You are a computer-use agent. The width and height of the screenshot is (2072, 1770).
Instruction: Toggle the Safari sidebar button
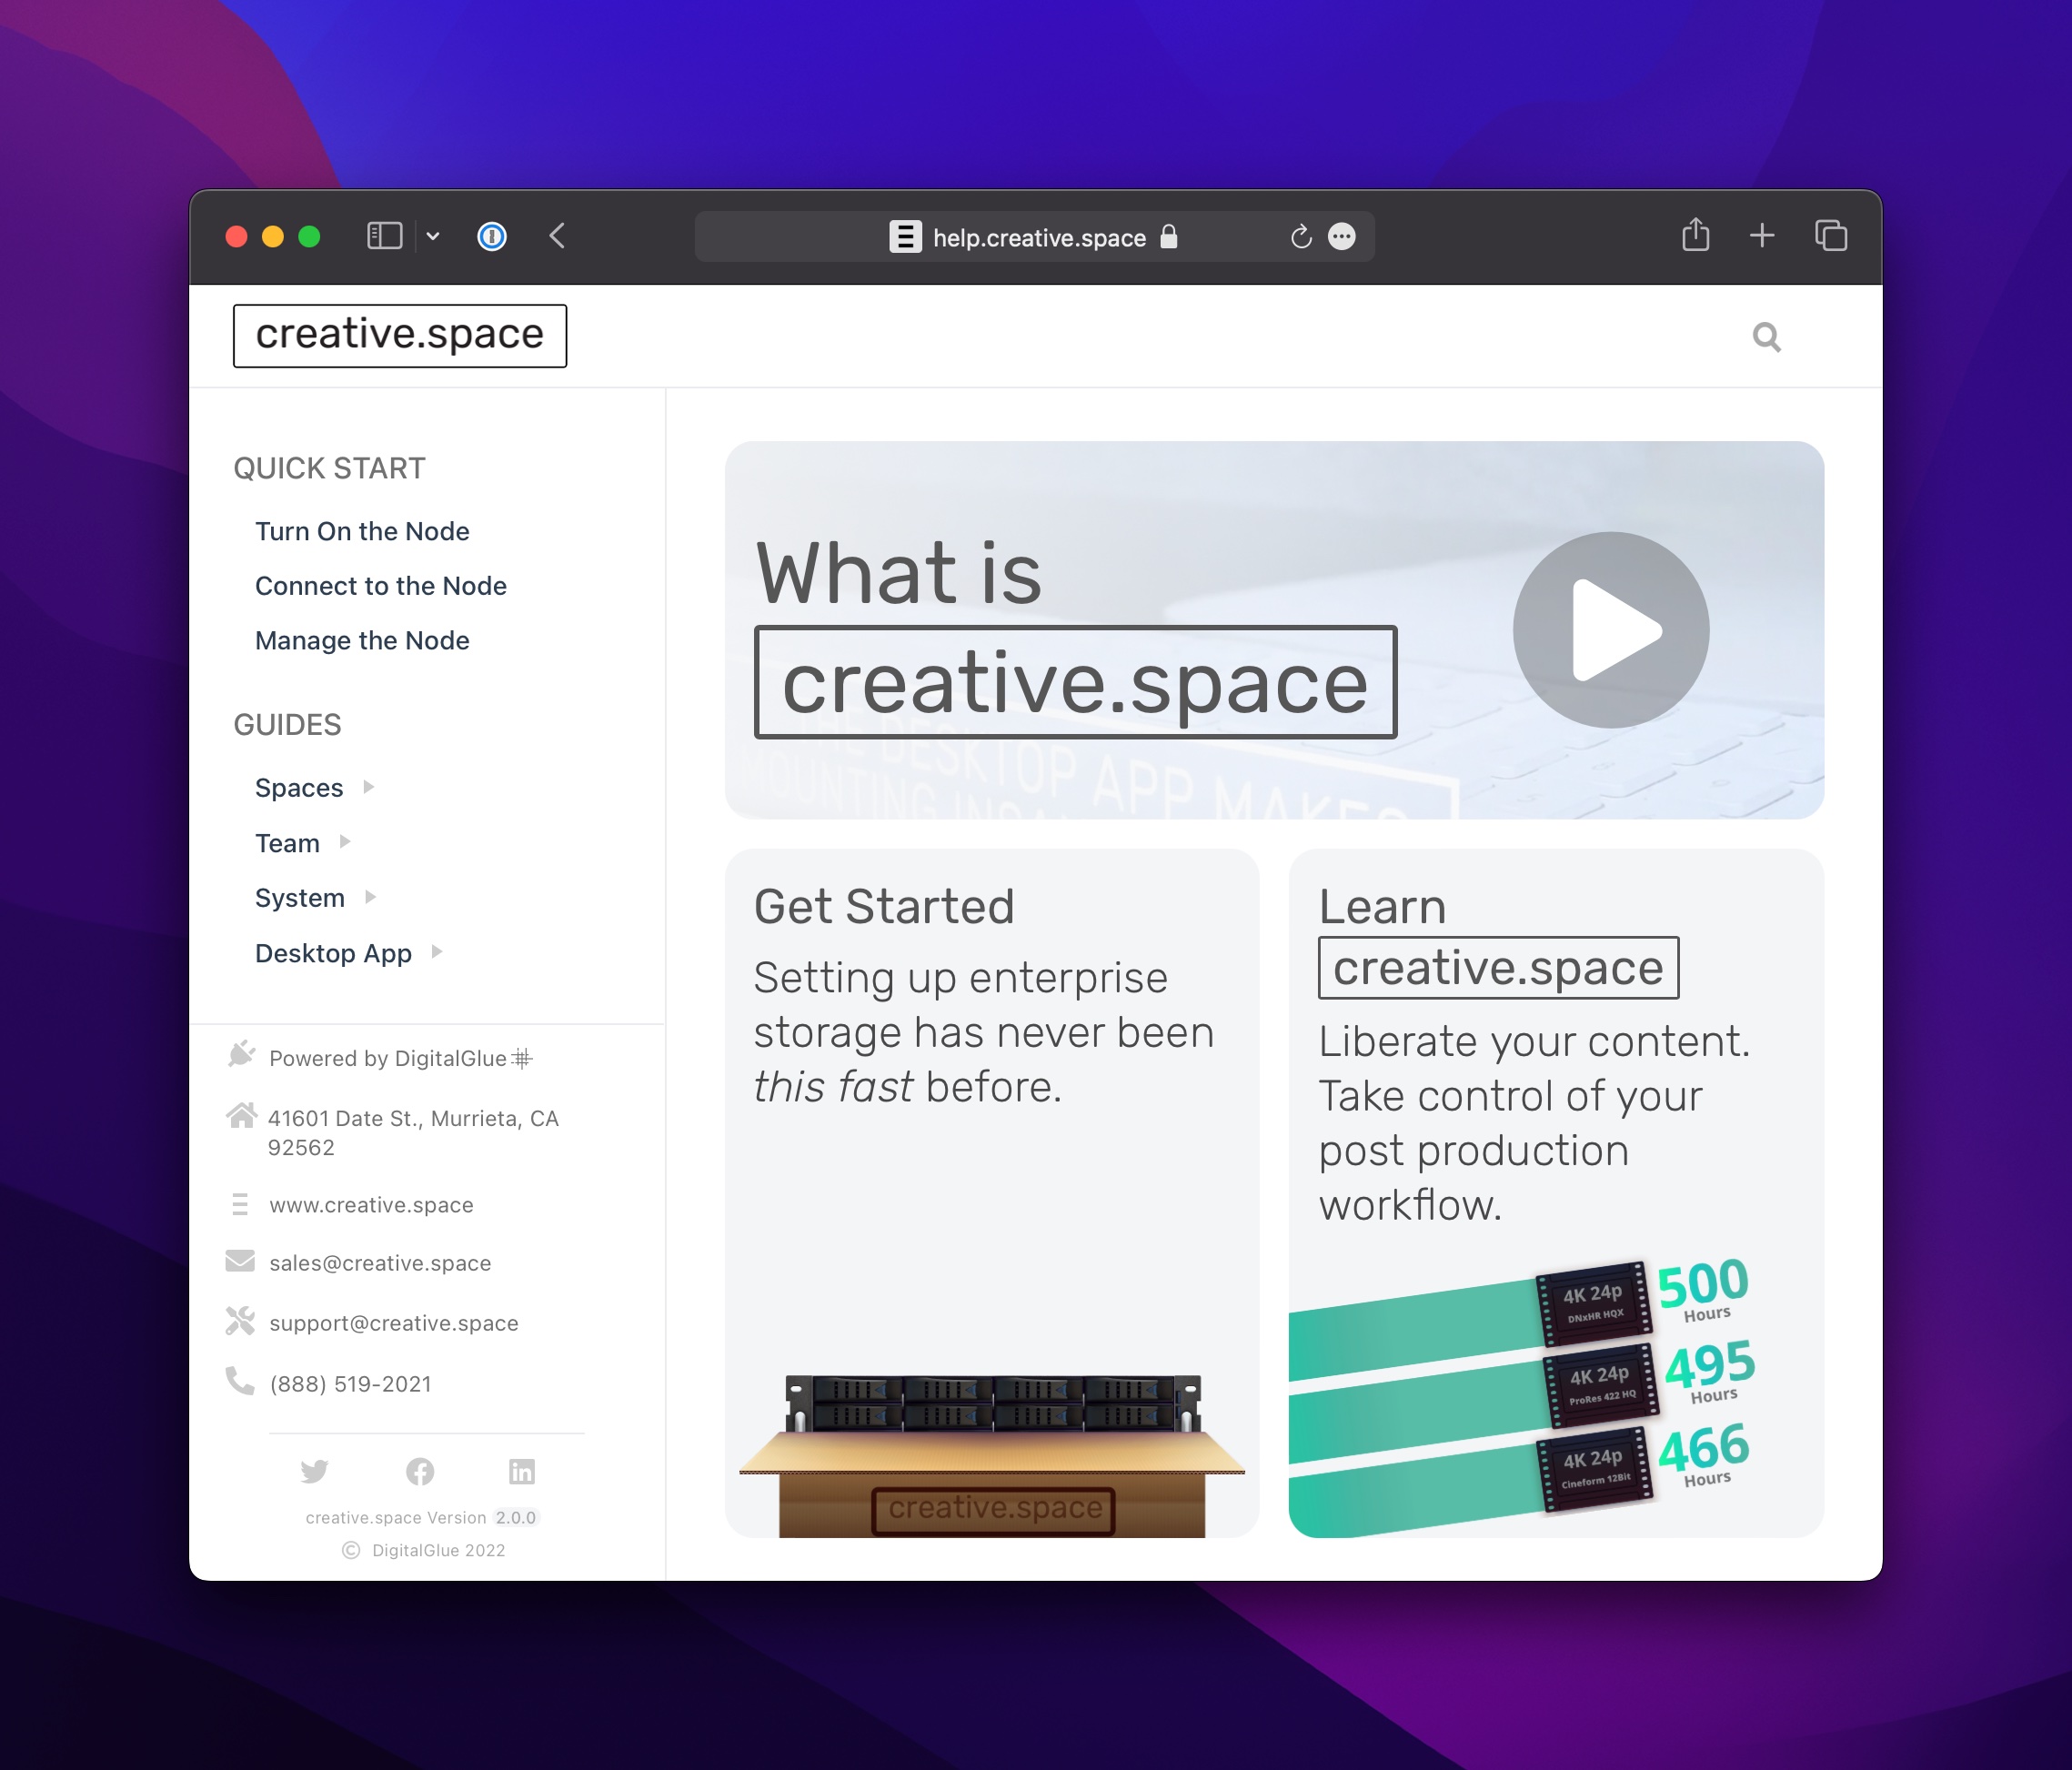click(385, 236)
